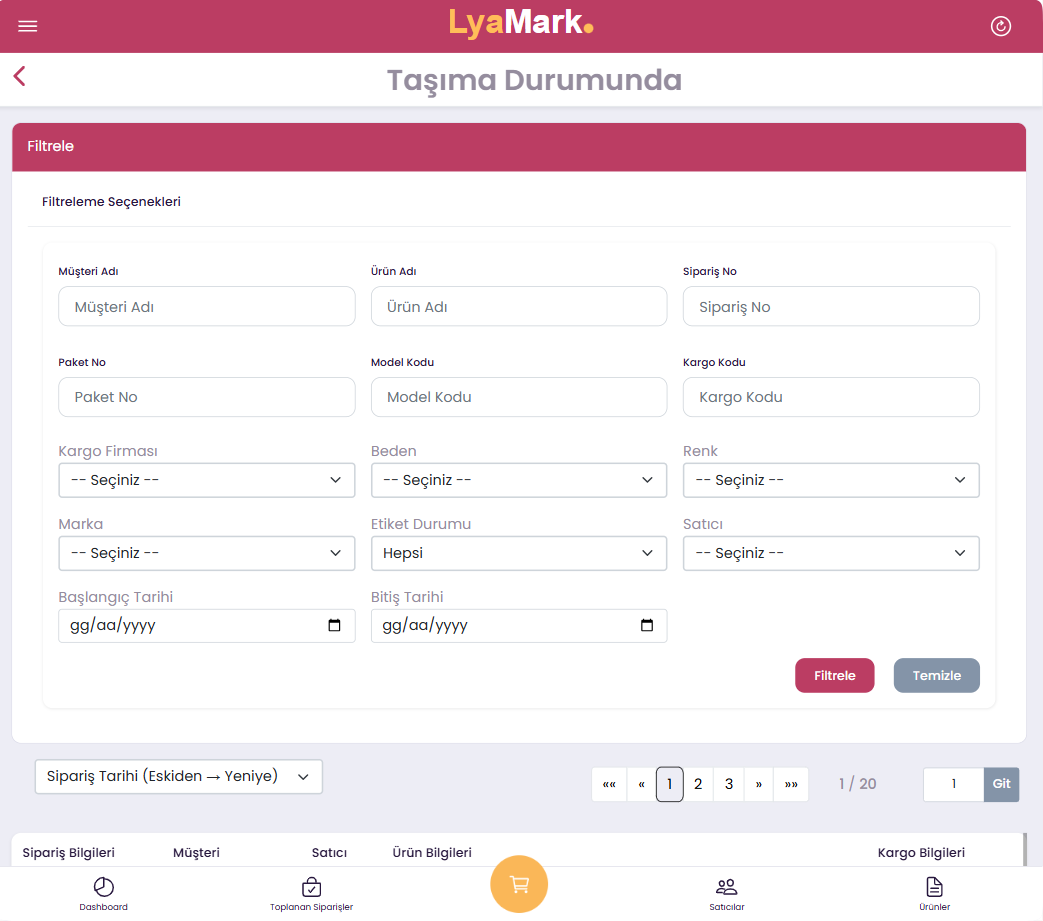
Task: Click the Temizle button
Action: coord(936,675)
